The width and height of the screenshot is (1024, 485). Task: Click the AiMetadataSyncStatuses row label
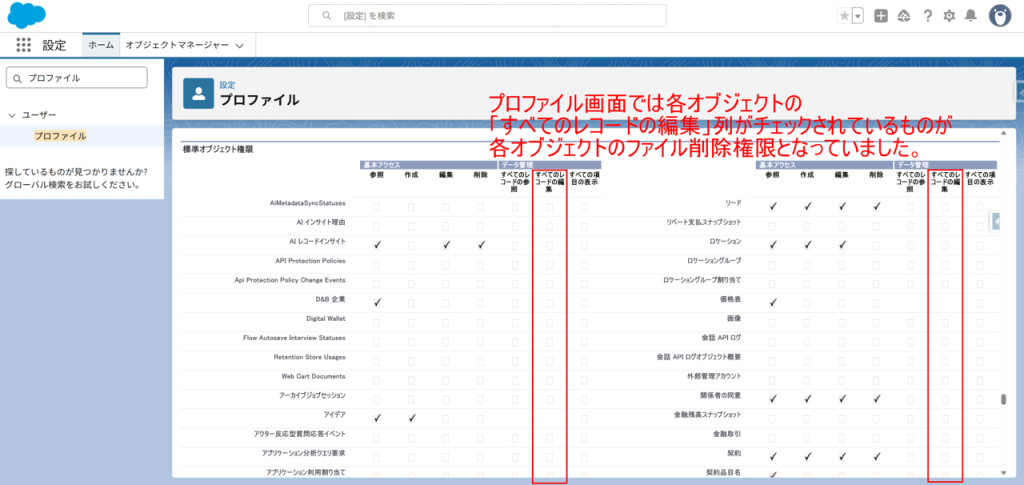coord(307,203)
